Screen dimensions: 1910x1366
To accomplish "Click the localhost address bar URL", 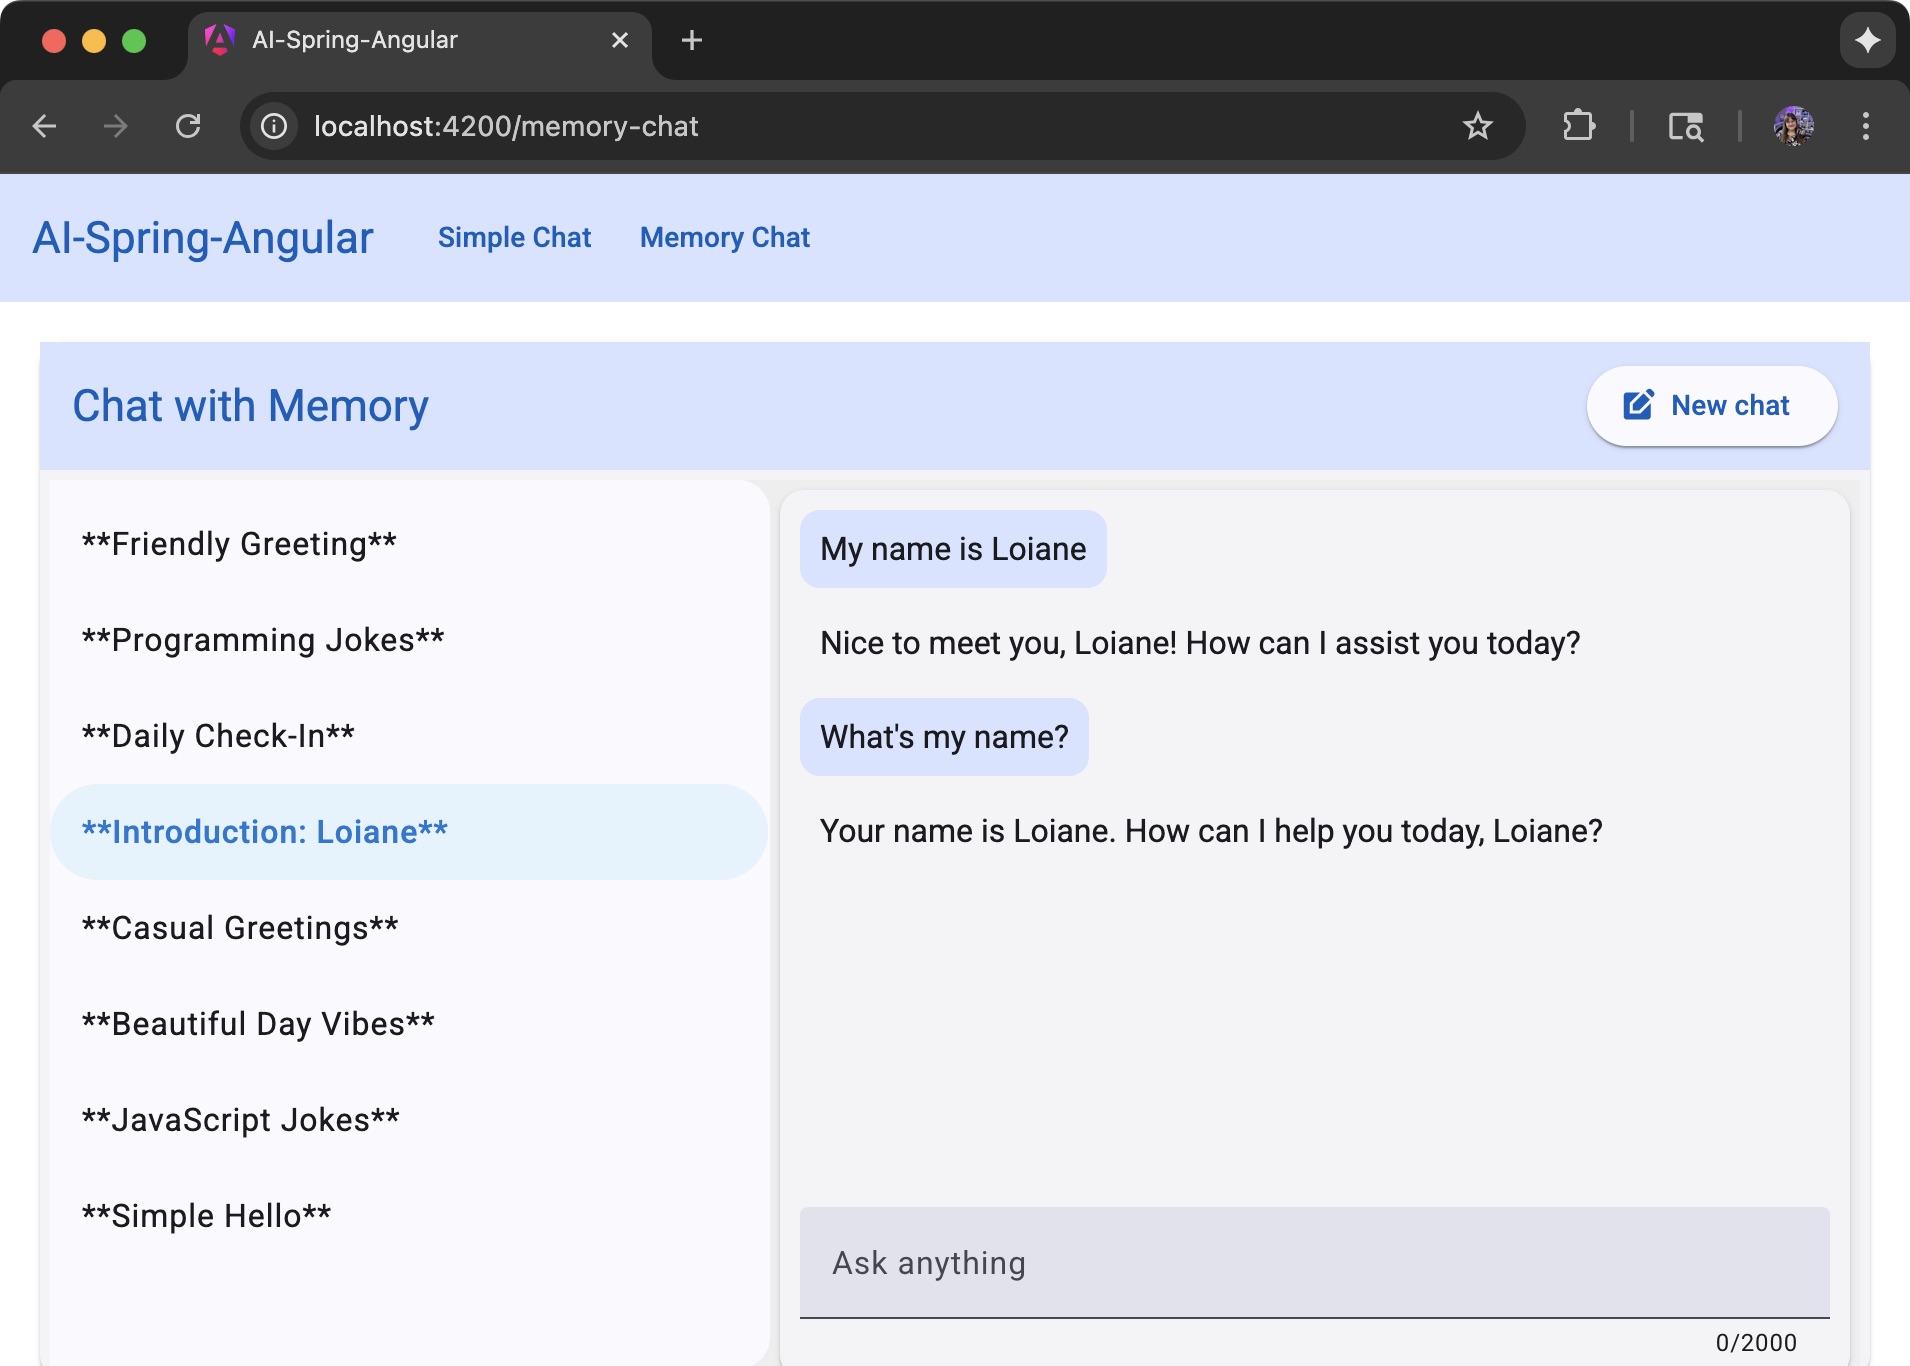I will pyautogui.click(x=506, y=126).
